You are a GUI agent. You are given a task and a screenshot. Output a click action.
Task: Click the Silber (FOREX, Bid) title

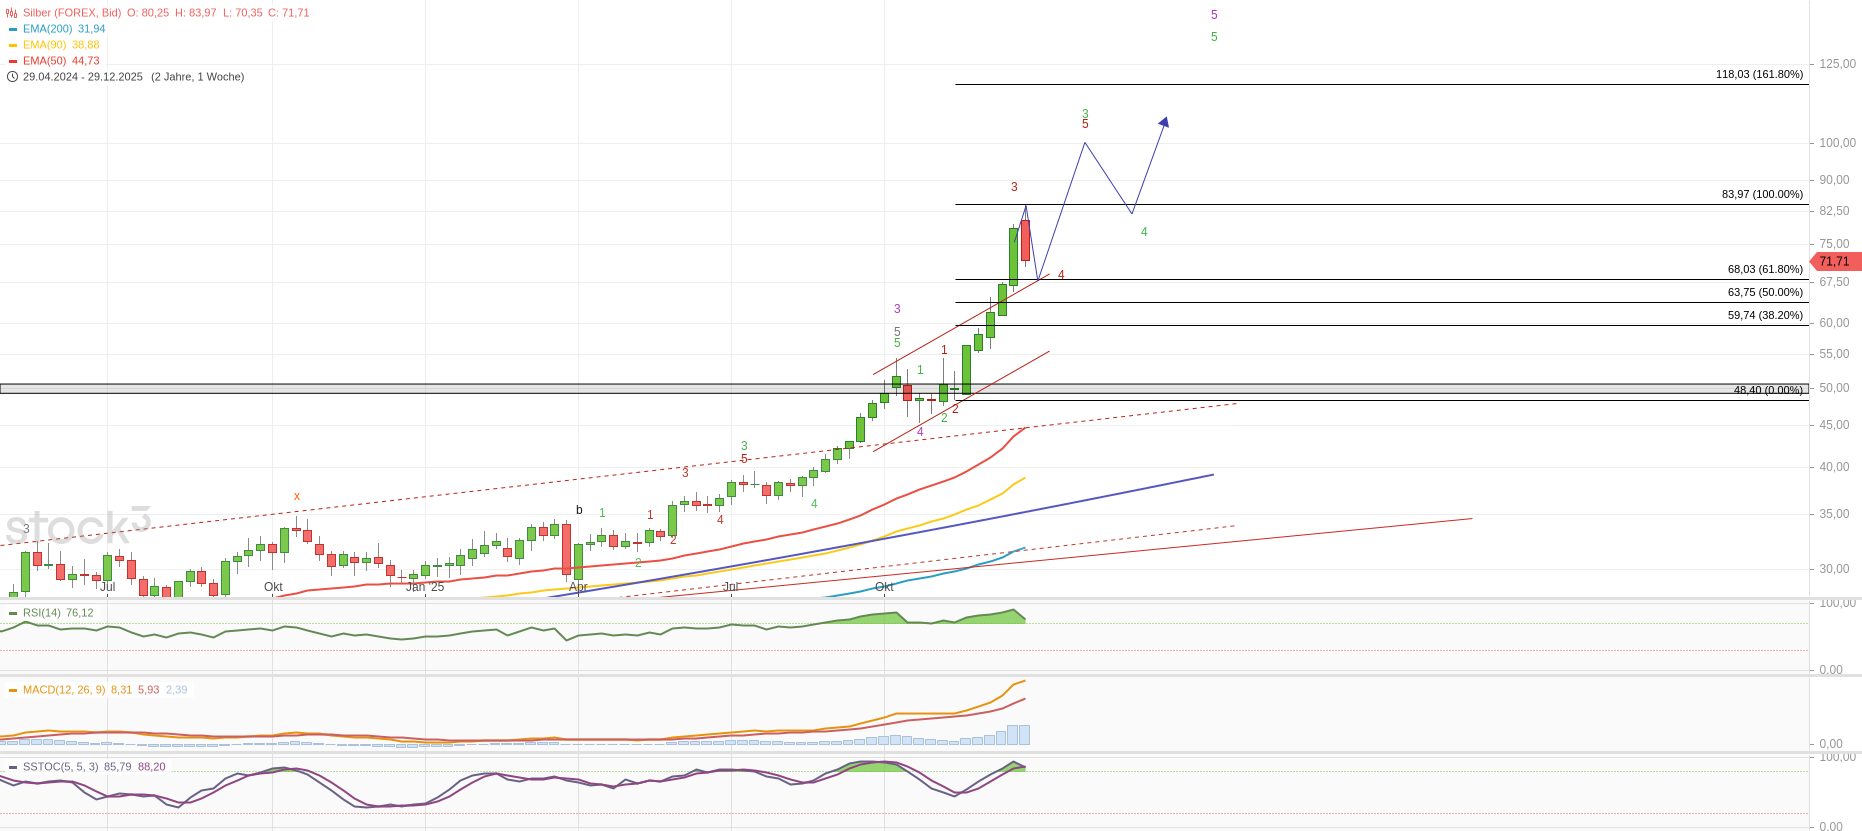[x=72, y=13]
